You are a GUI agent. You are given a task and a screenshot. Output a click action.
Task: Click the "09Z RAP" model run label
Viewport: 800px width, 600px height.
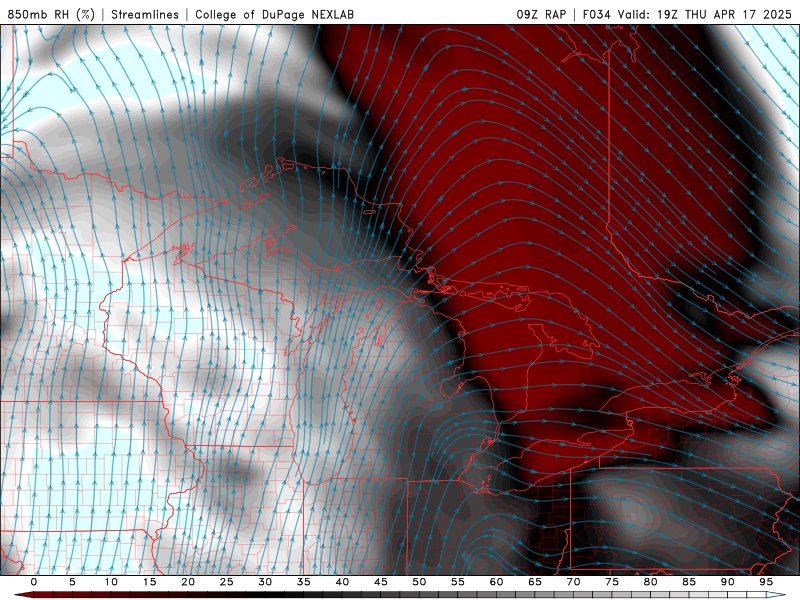[x=541, y=14]
